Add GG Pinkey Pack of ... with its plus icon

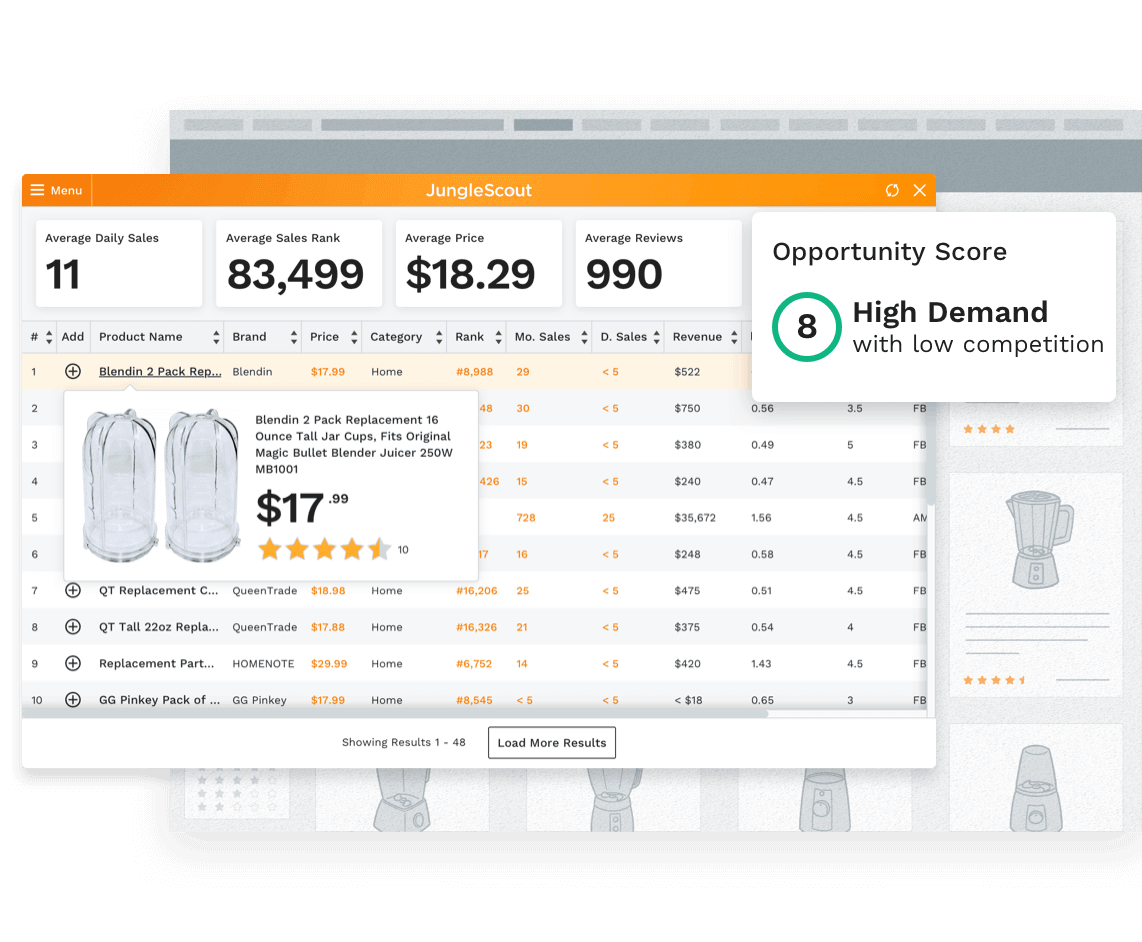coord(73,699)
